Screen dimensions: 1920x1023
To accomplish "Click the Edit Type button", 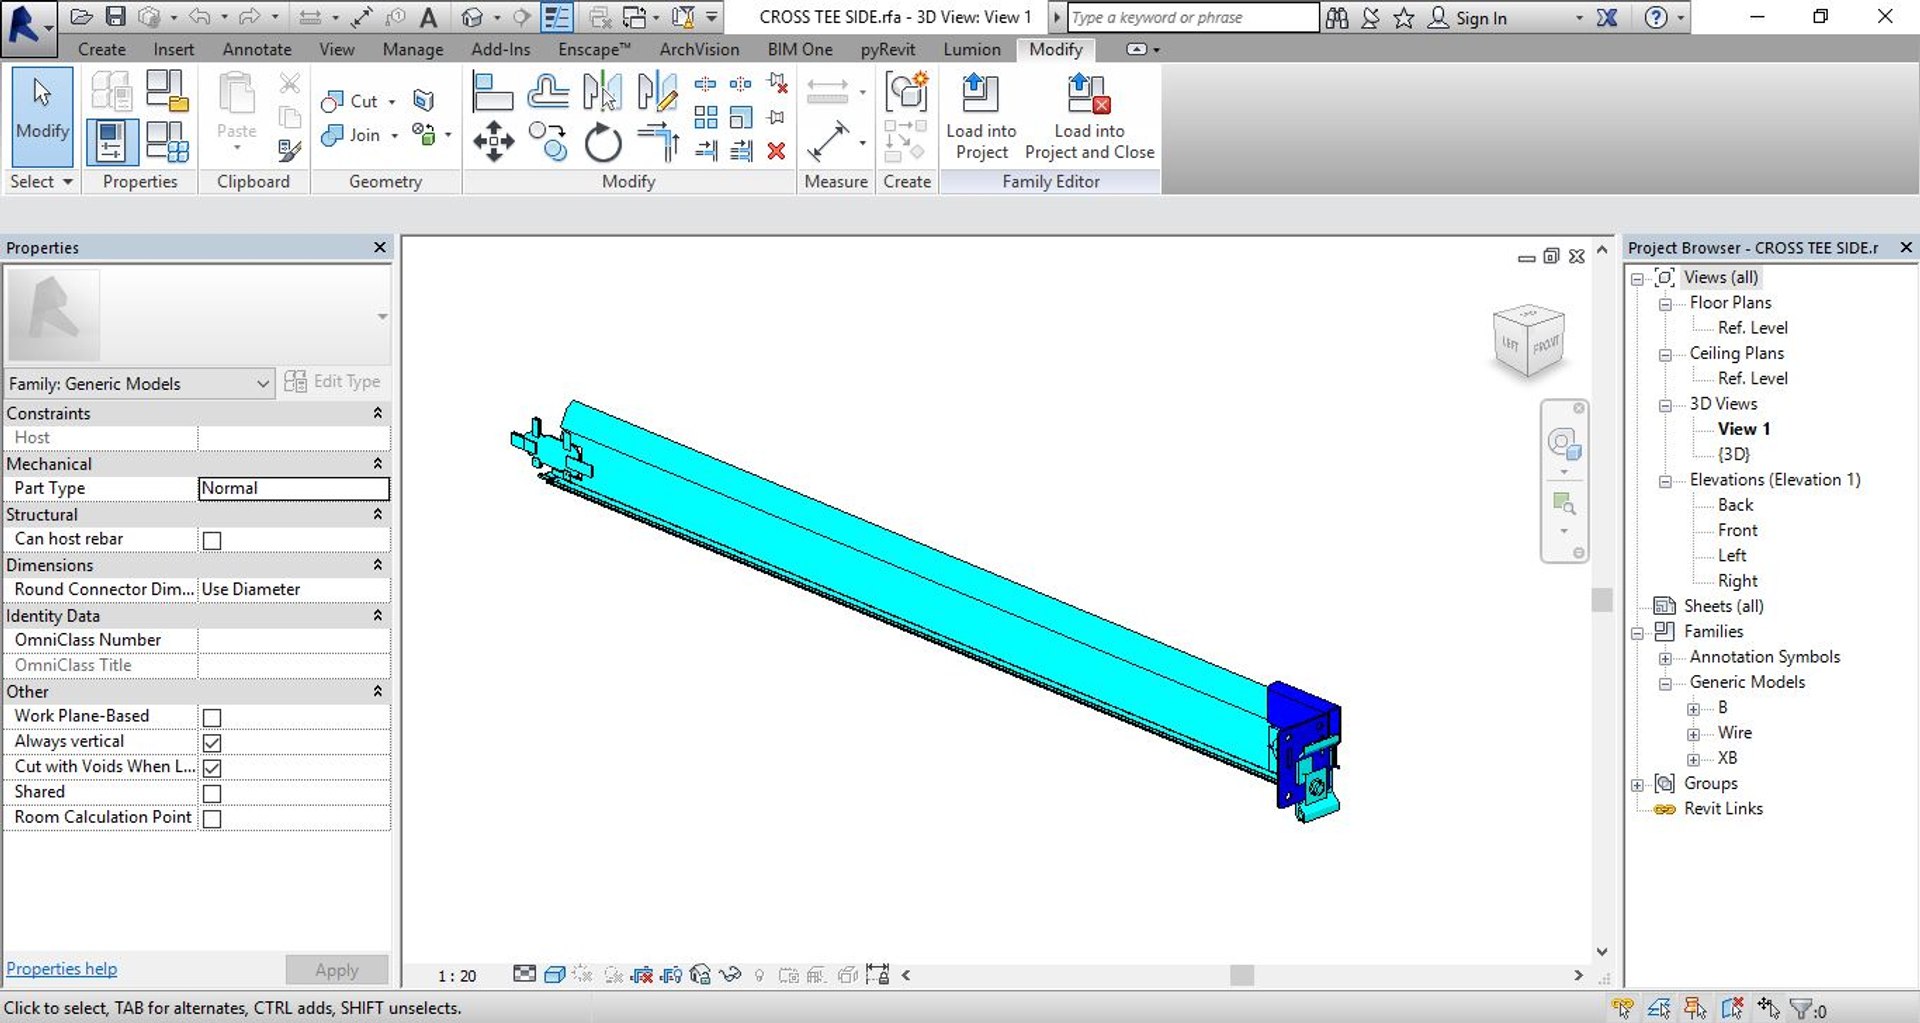I will coord(332,382).
